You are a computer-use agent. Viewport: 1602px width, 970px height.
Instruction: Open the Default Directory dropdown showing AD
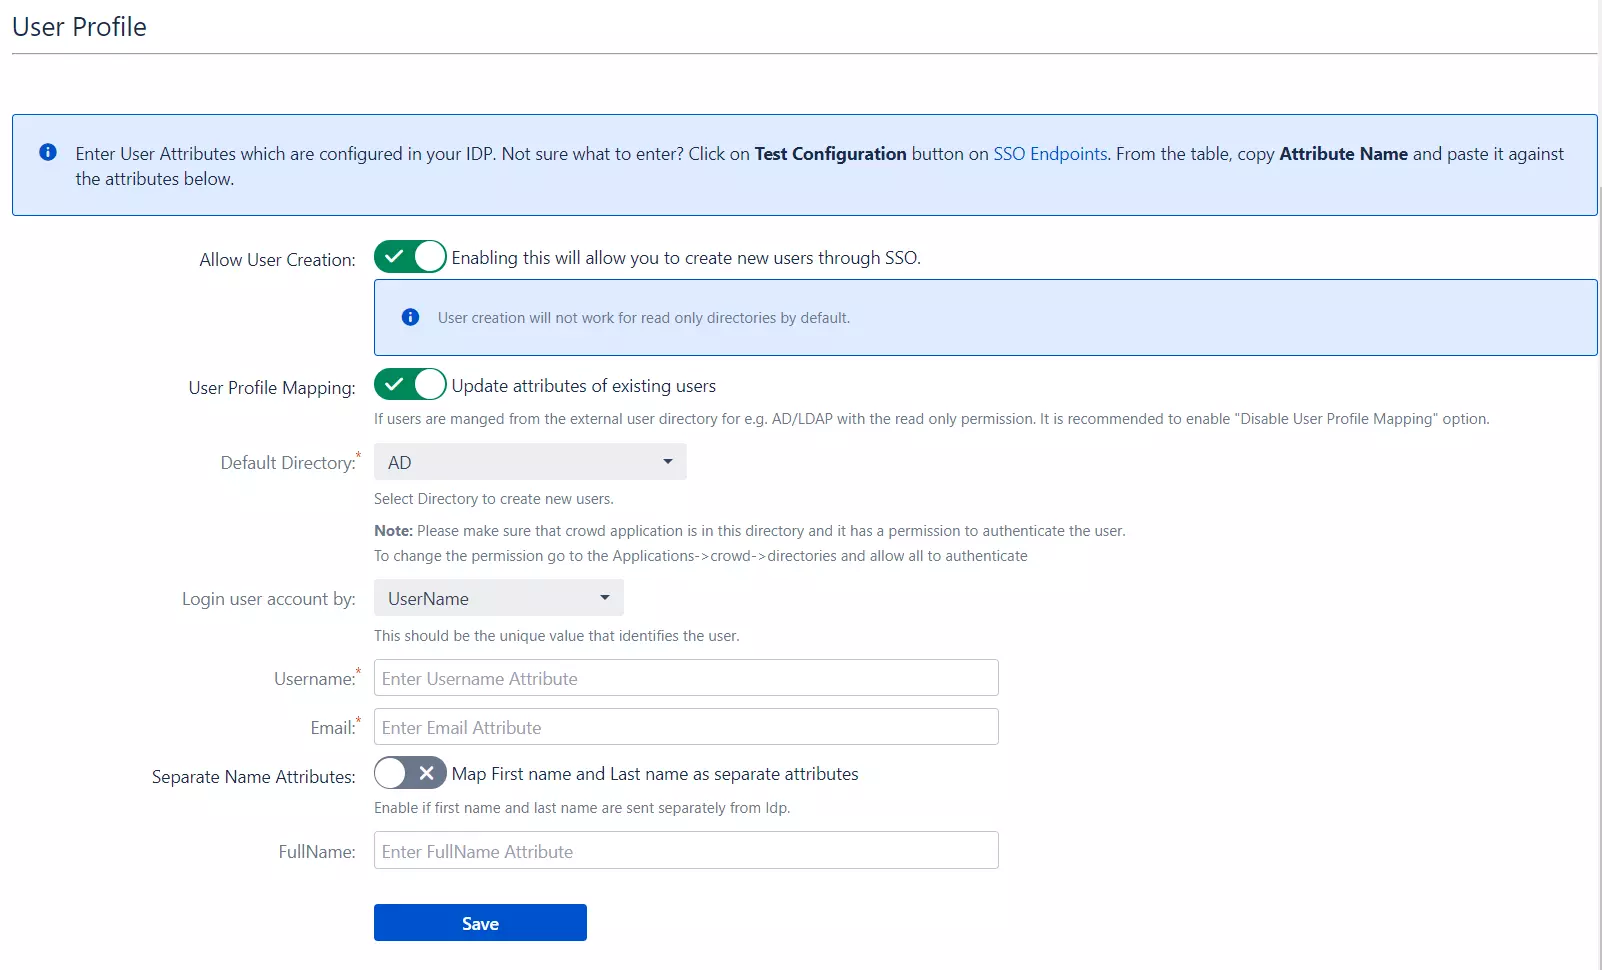click(x=530, y=462)
